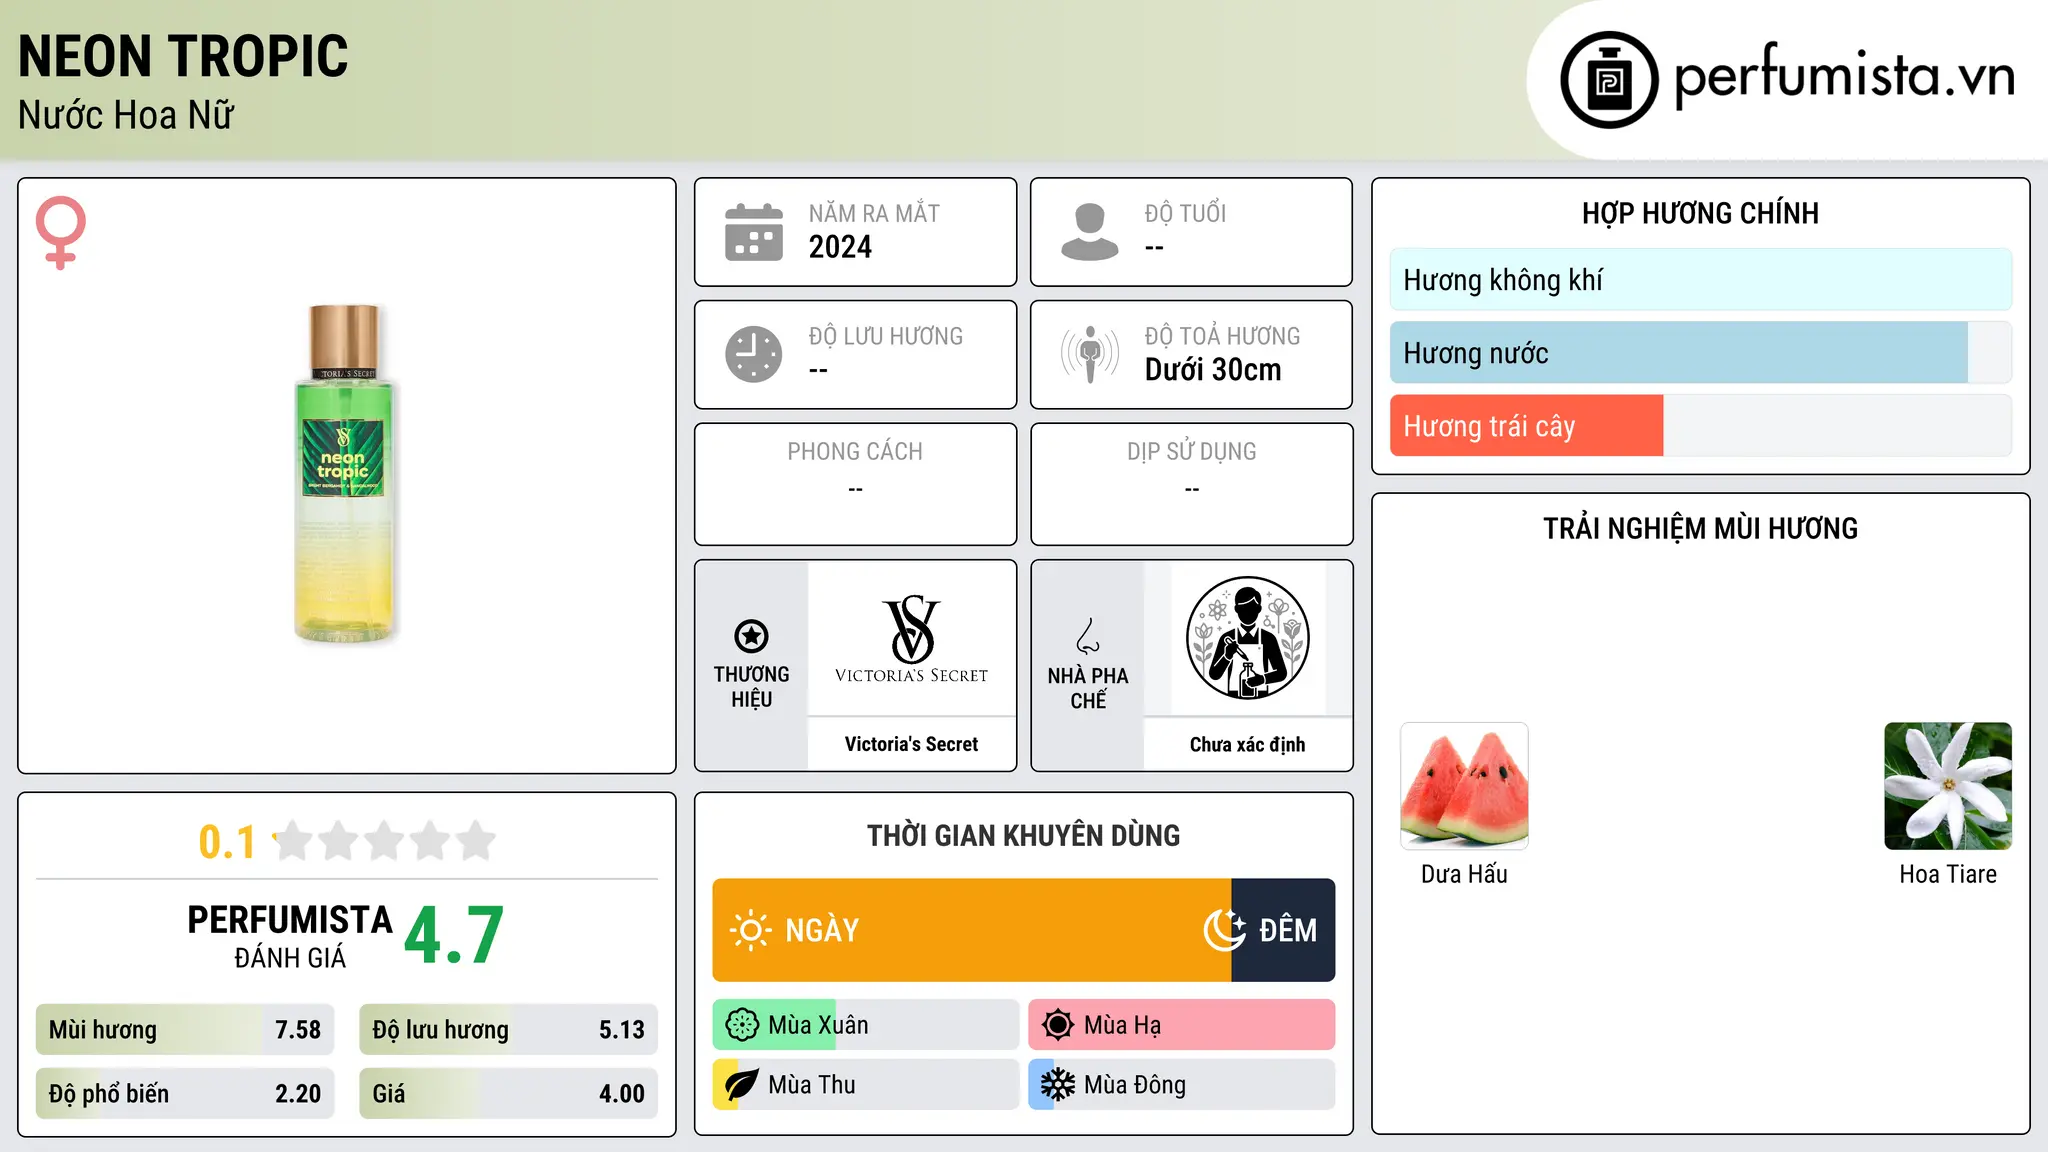Click the orange 0.1 rating number
Viewport: 2048px width, 1152px height.
pos(227,842)
